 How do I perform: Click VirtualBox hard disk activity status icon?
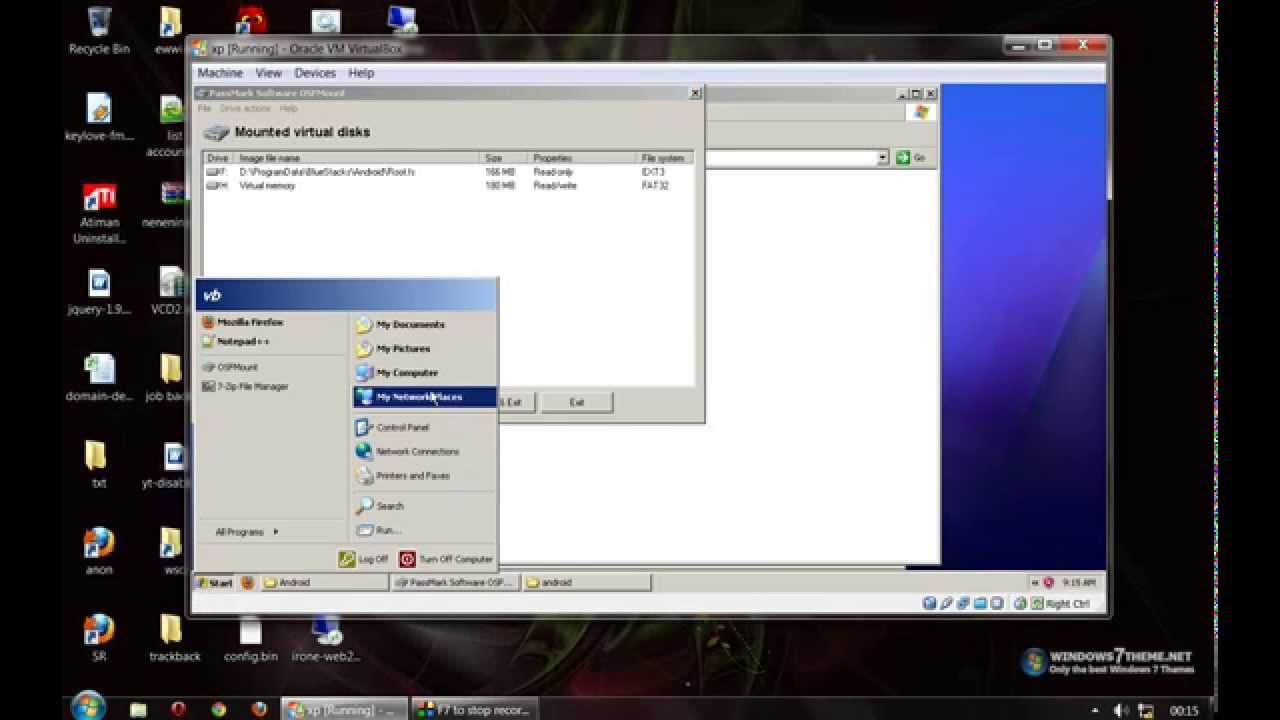tap(930, 603)
